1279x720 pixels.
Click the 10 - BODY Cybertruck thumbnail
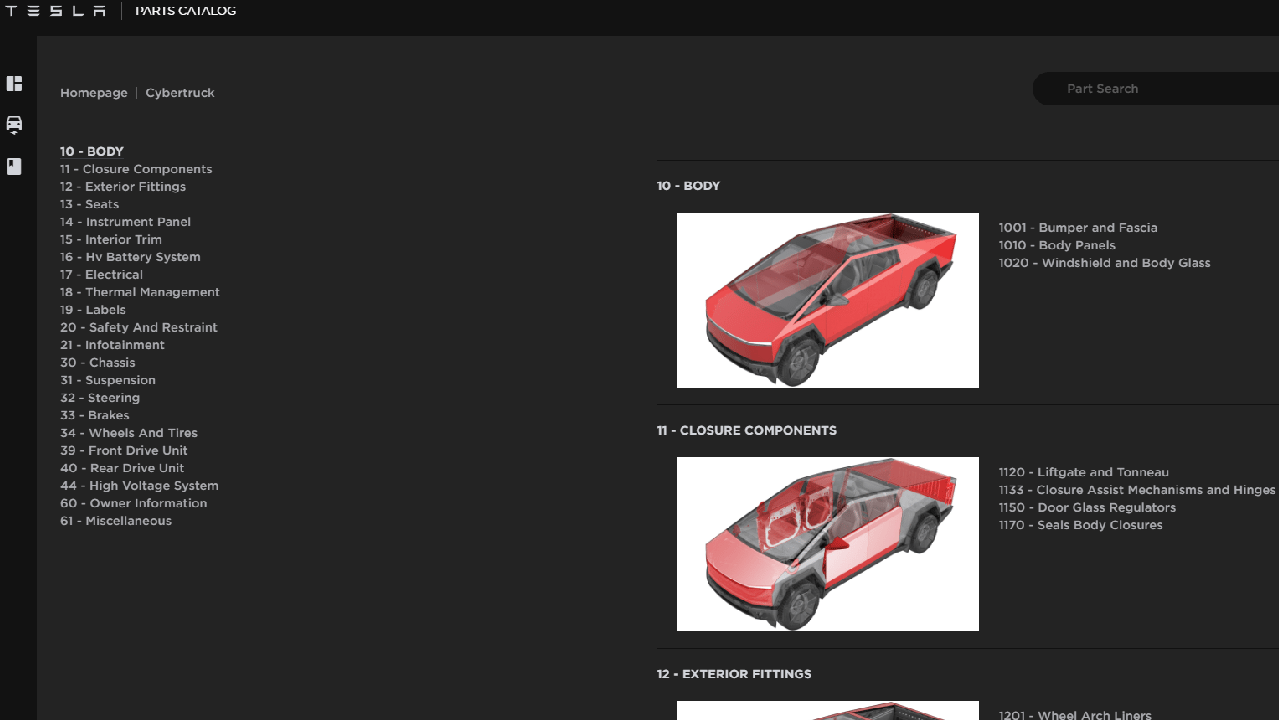point(828,300)
